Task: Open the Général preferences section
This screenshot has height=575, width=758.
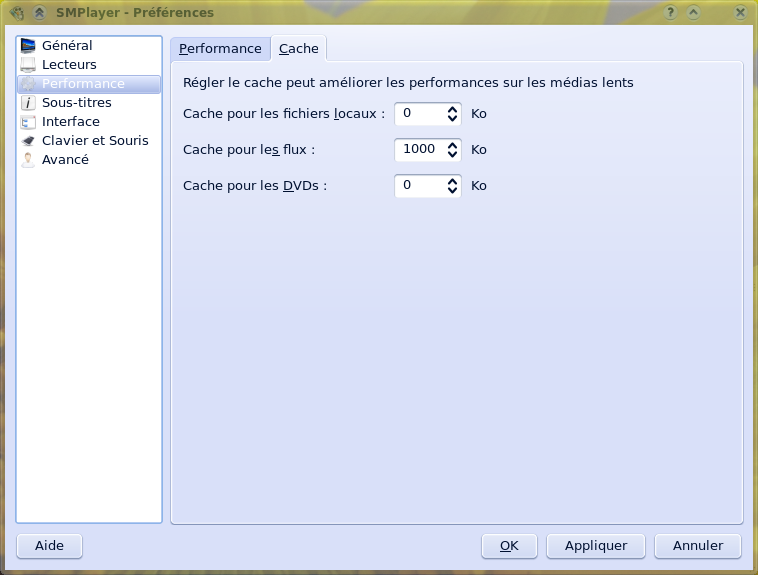Action: [x=67, y=46]
